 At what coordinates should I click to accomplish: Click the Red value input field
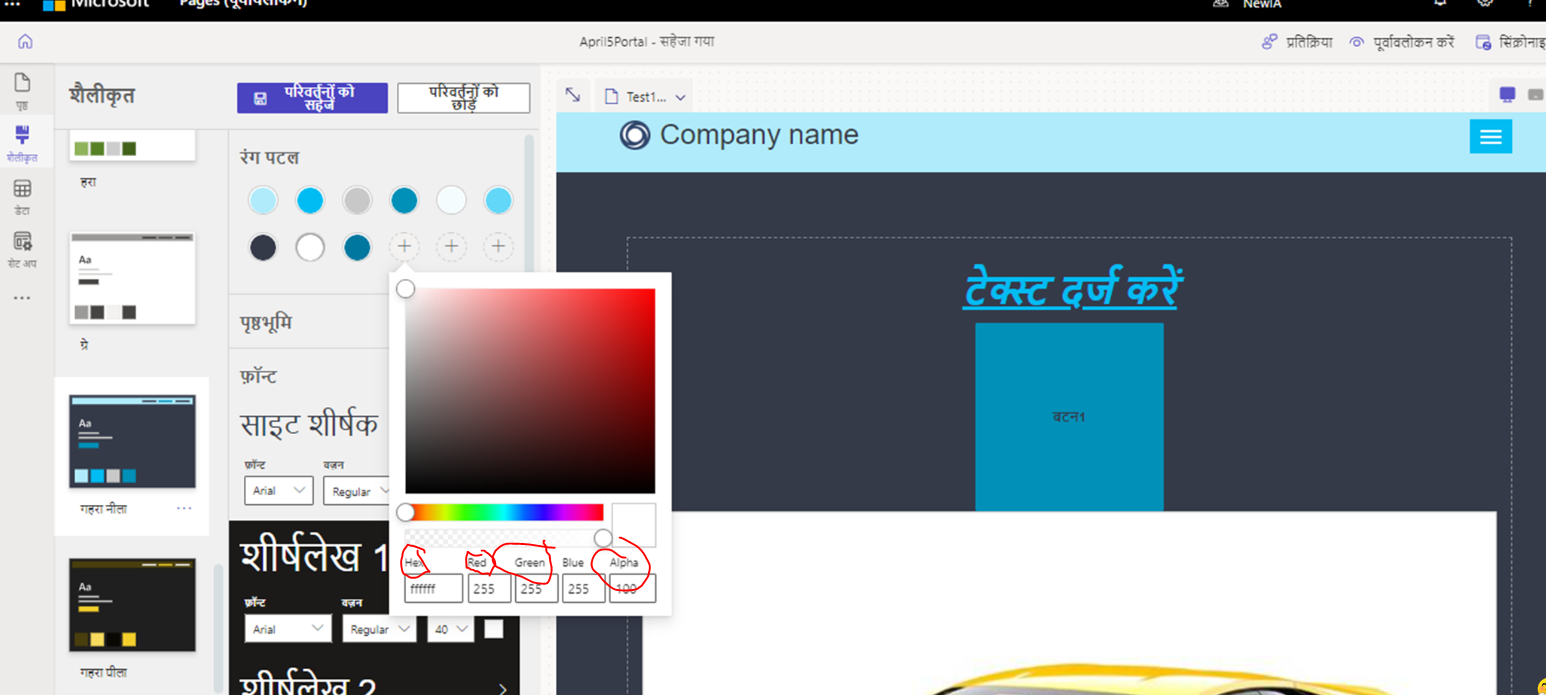(489, 589)
